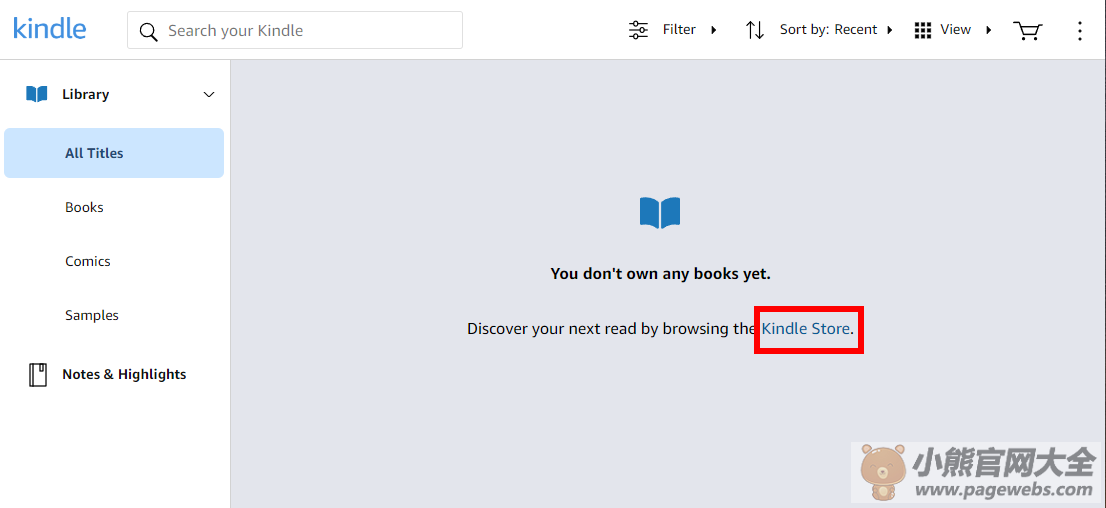This screenshot has height=508, width=1106.
Task: Follow the Kindle Store link
Action: (x=806, y=328)
